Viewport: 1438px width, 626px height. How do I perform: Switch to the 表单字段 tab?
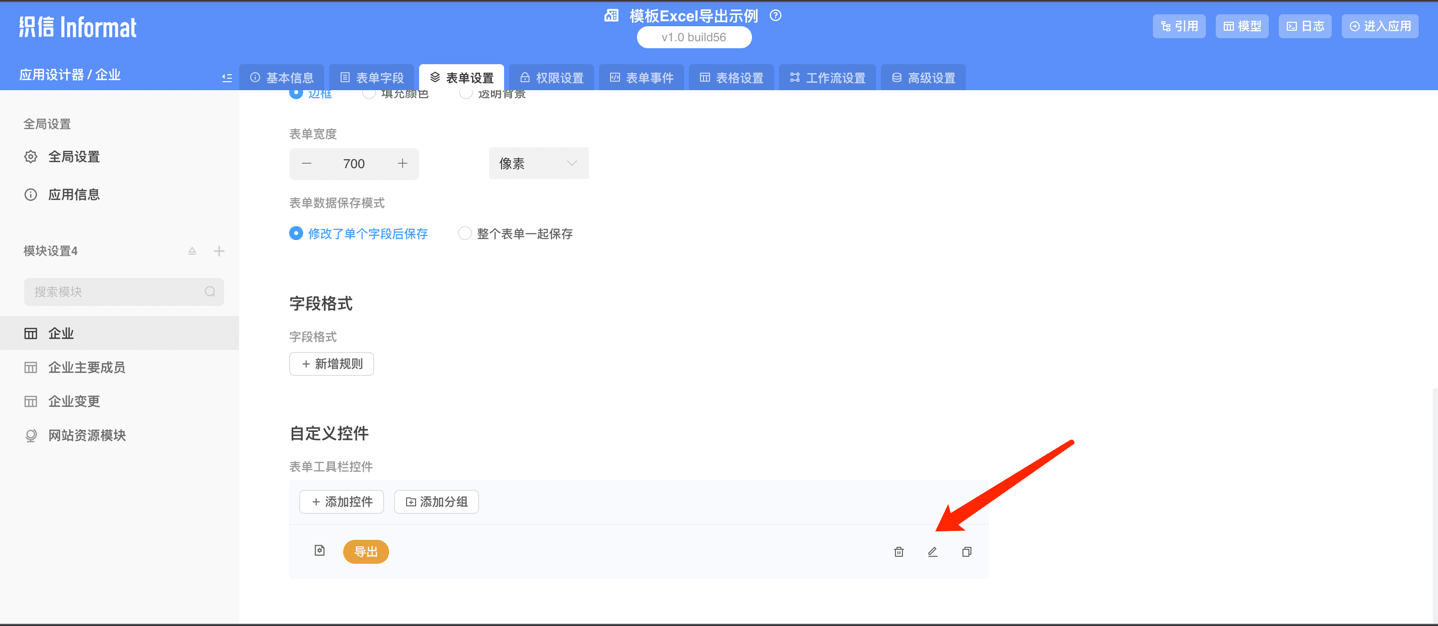[x=370, y=77]
